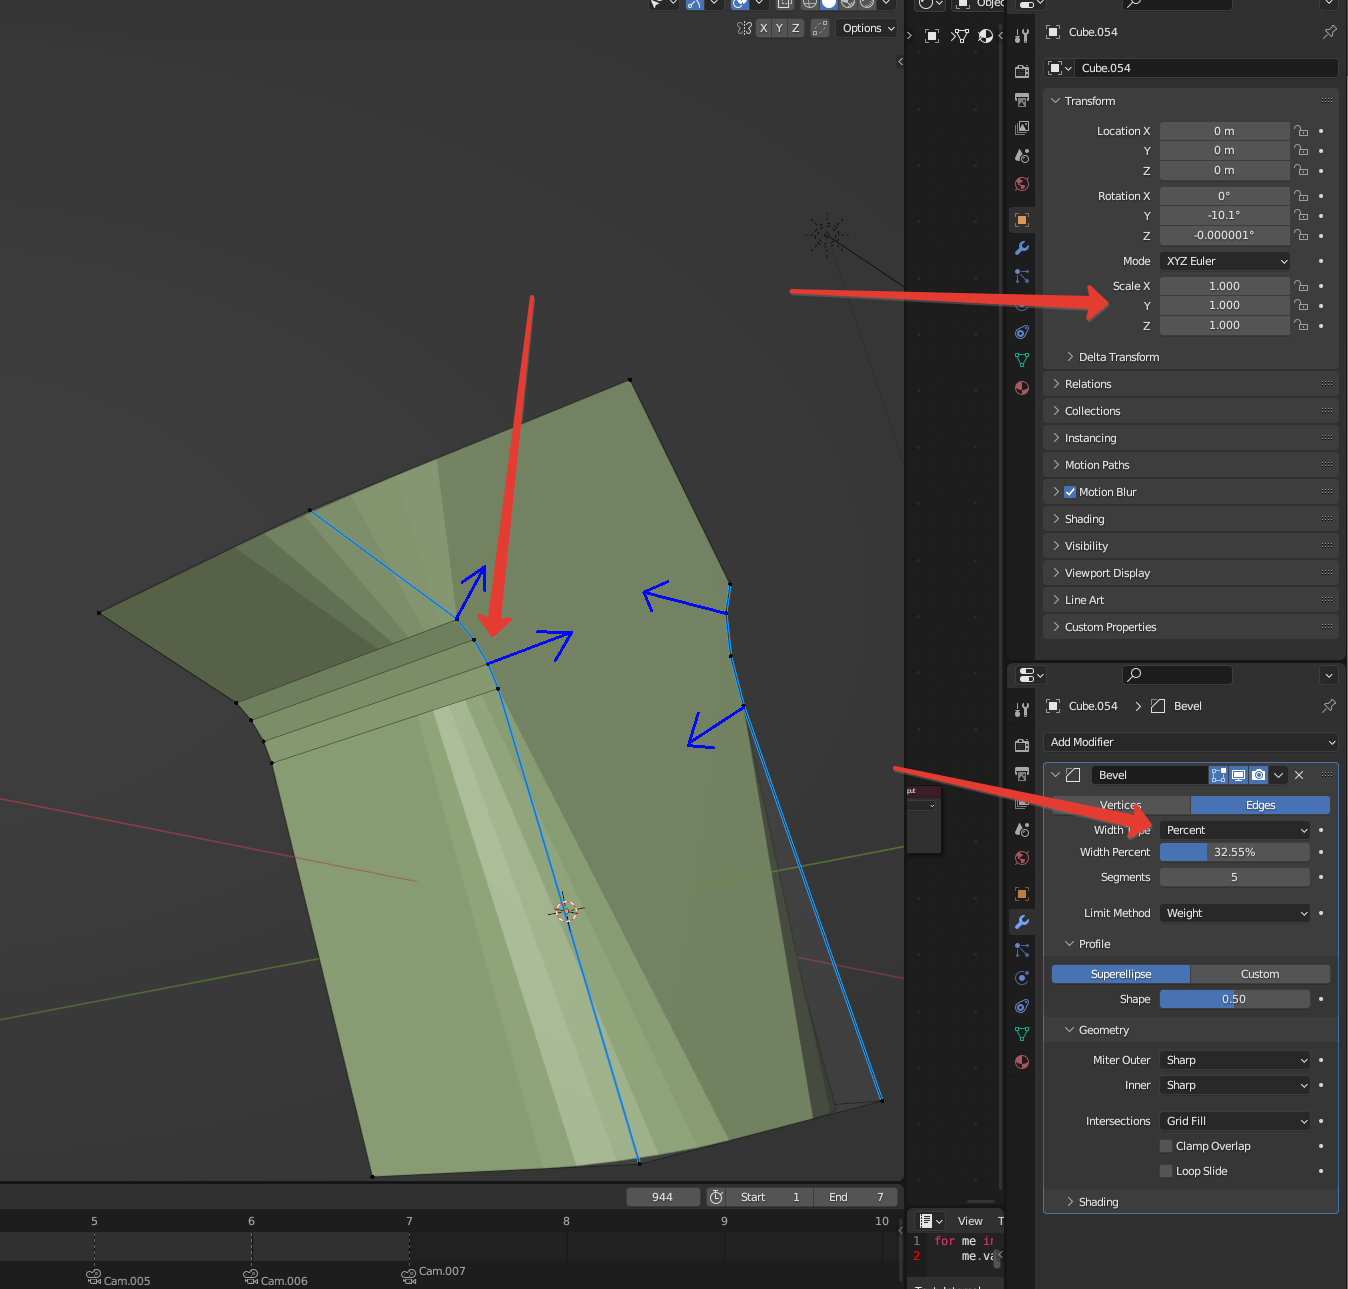Click the Width Percent 32.55% slider
The image size is (1348, 1289).
(x=1235, y=852)
